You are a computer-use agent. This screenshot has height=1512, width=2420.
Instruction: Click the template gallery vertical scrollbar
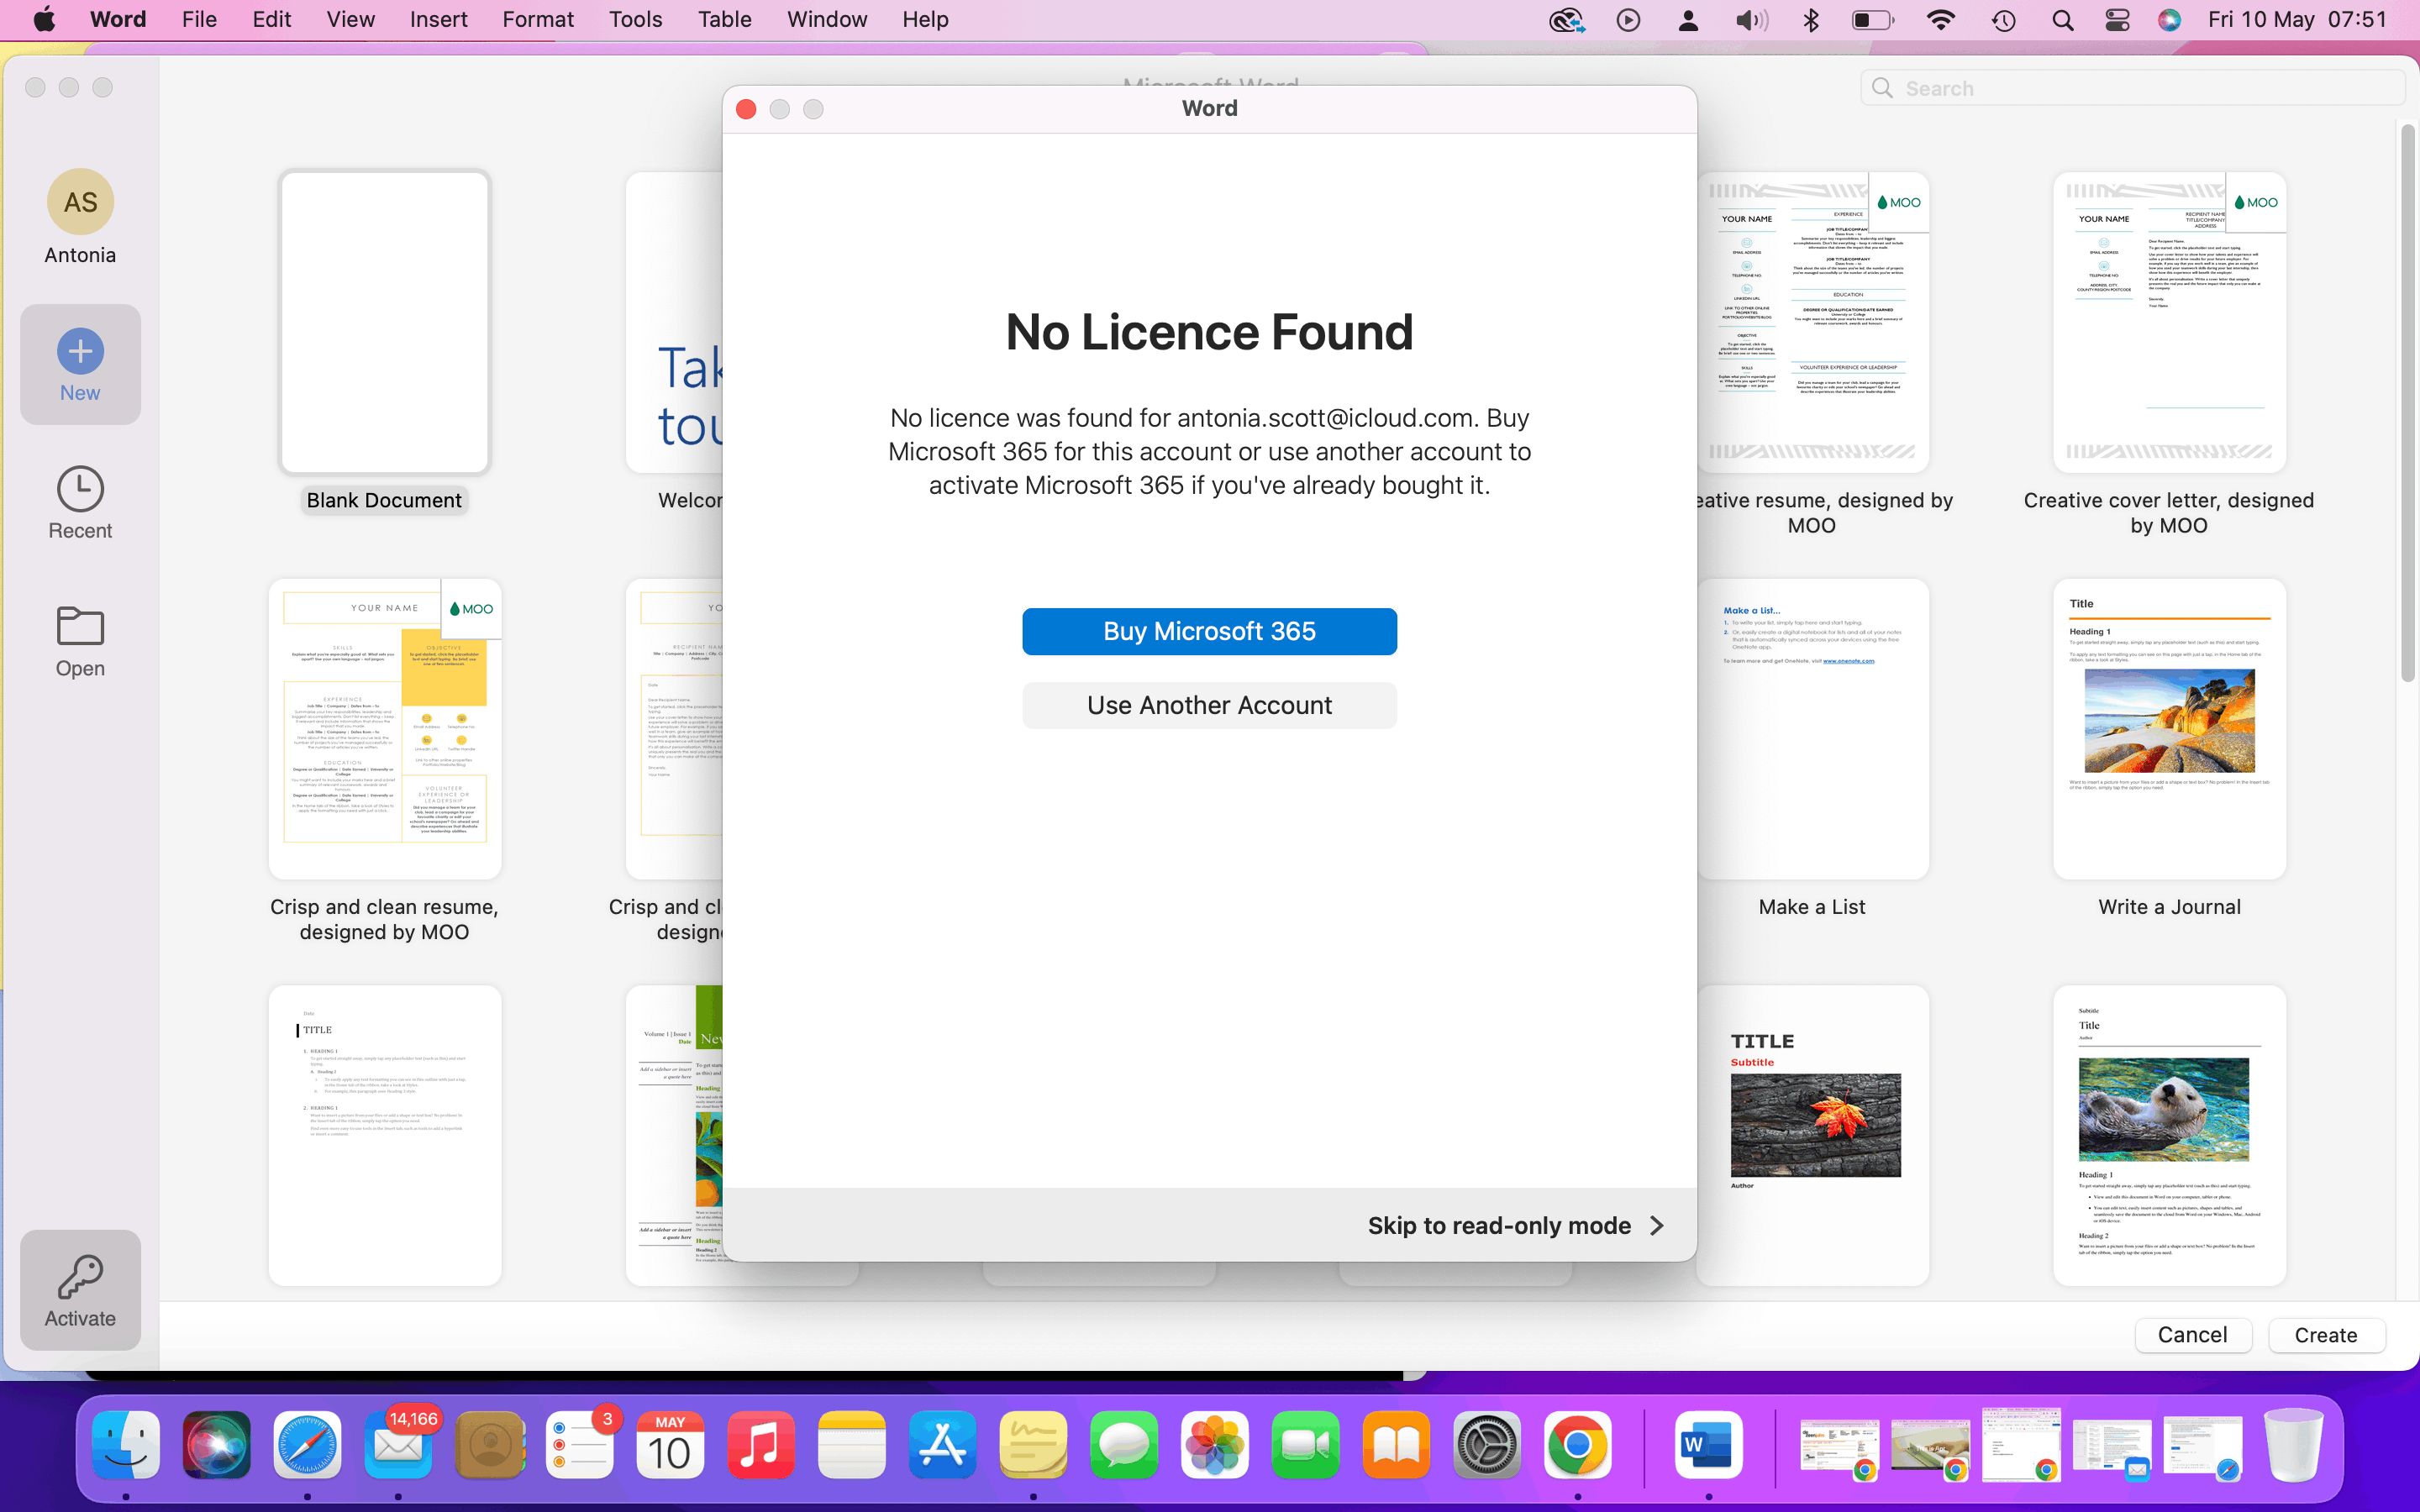(x=2407, y=400)
